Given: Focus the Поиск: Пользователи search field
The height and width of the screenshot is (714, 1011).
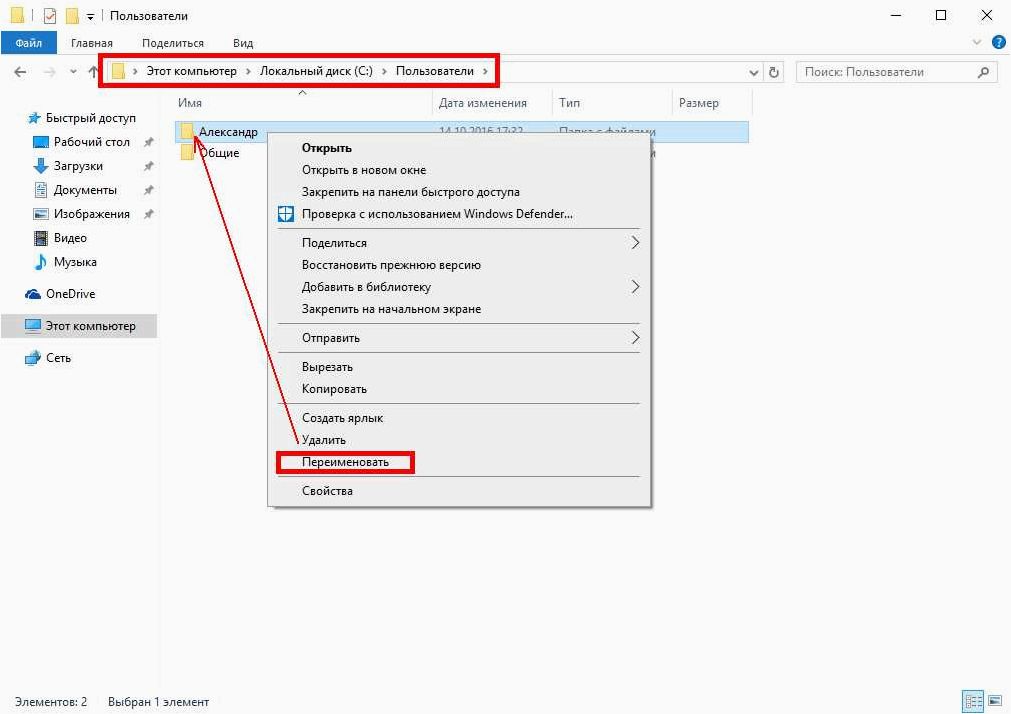Looking at the screenshot, I should click(896, 72).
